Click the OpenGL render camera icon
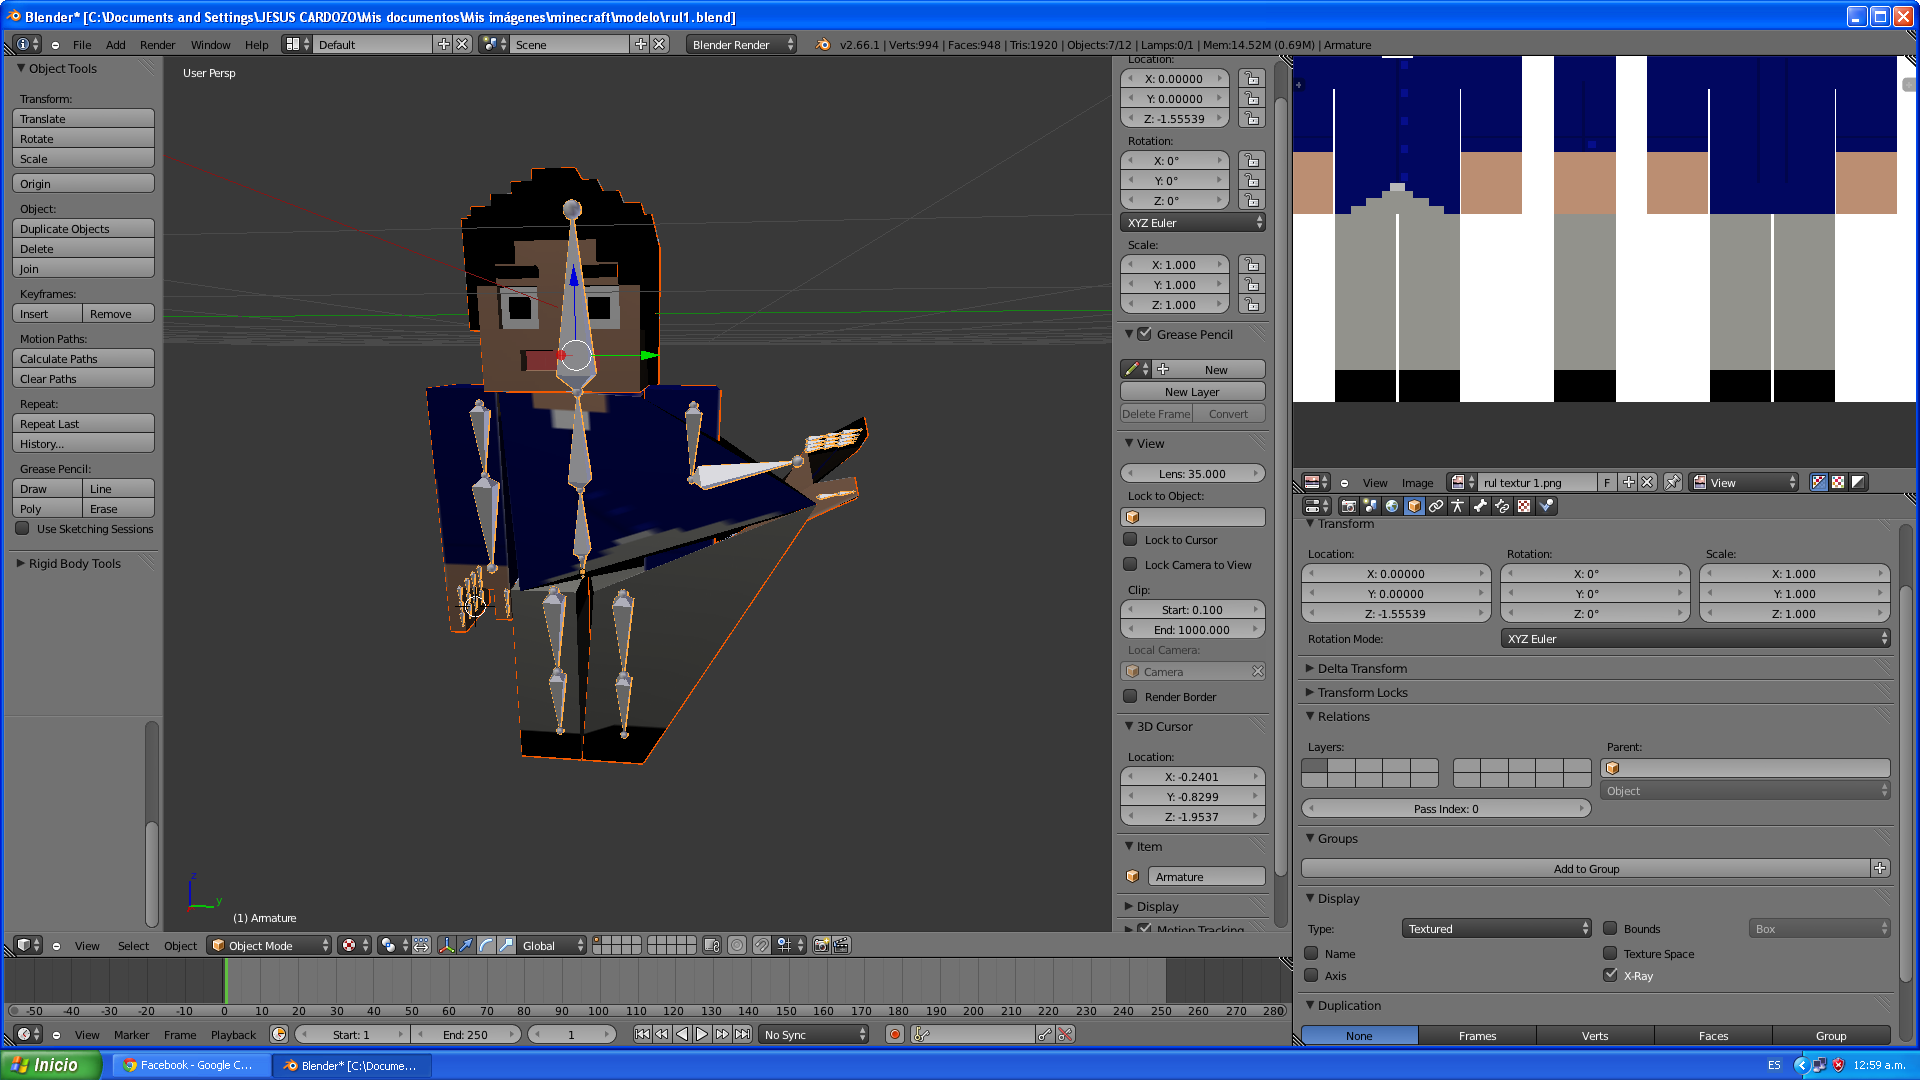 coord(821,946)
